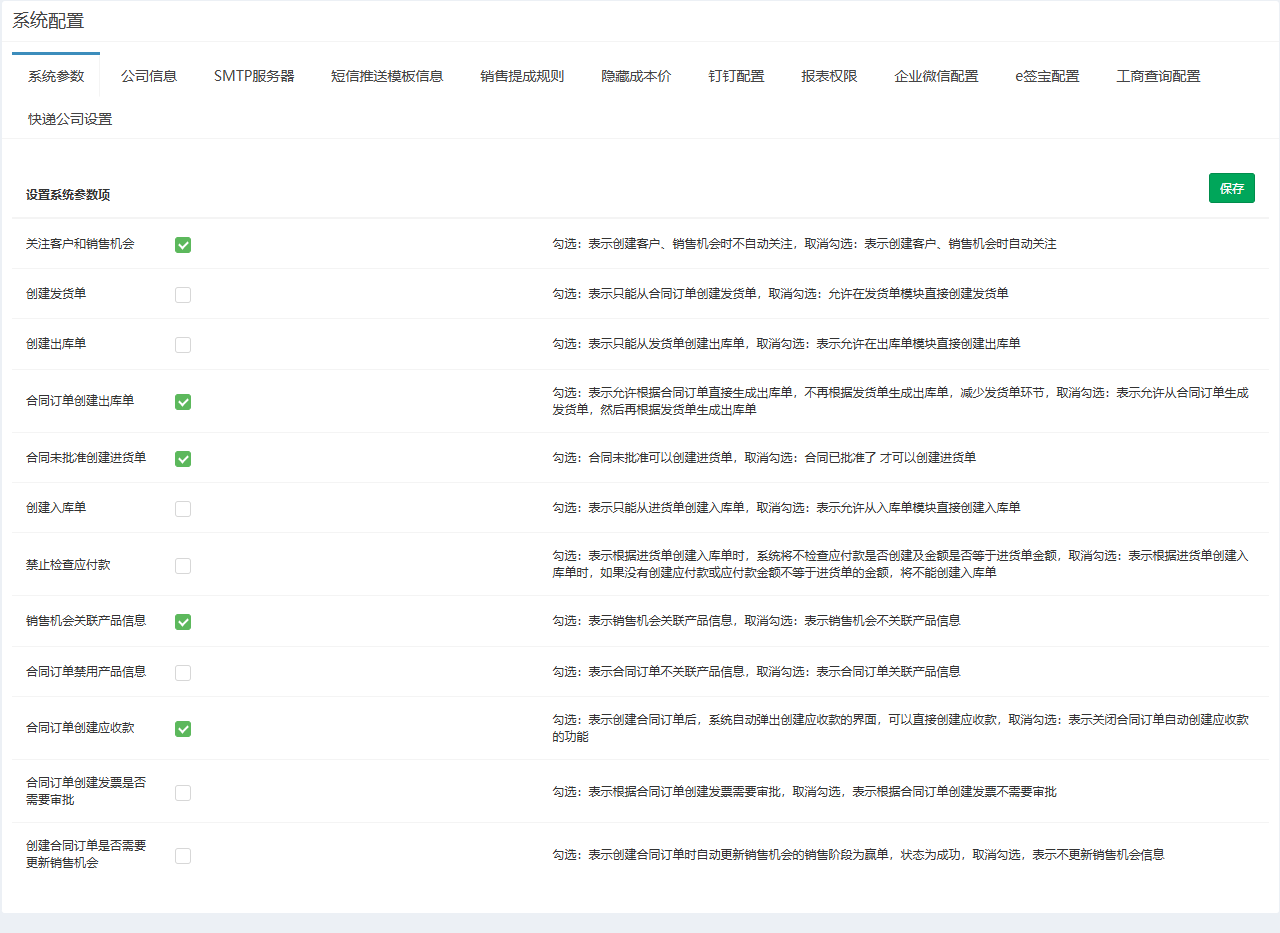The image size is (1280, 933).
Task: Enable 合同订单创建发票是否需要审批 checkbox
Action: coord(183,793)
